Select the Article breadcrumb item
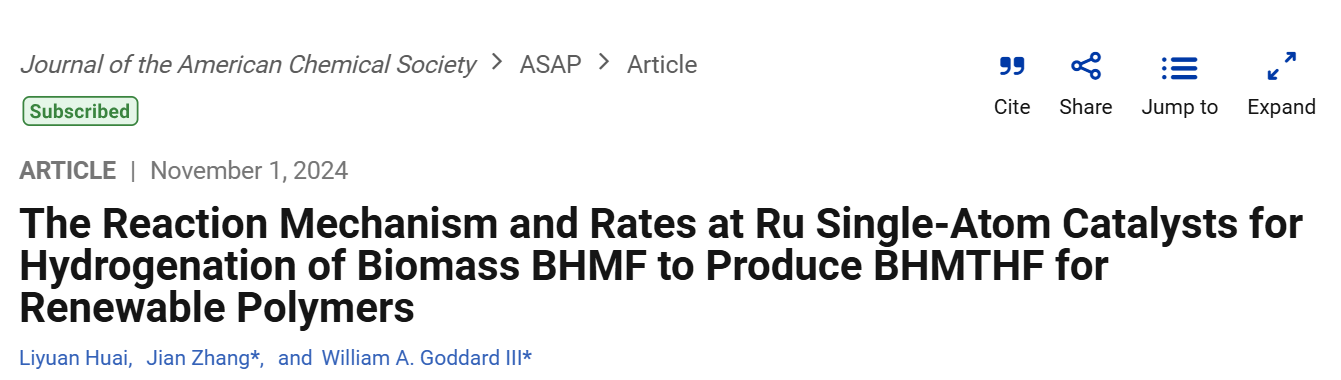This screenshot has width=1341, height=380. [662, 65]
